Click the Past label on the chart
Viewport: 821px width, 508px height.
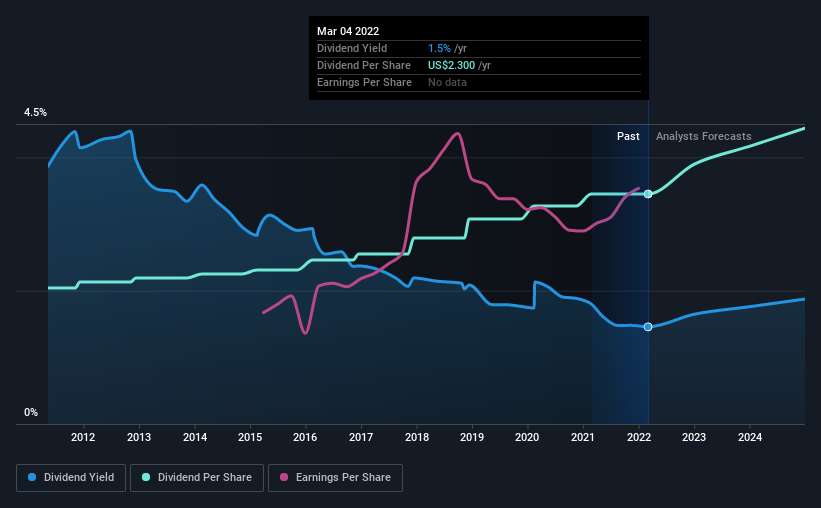pyautogui.click(x=628, y=136)
